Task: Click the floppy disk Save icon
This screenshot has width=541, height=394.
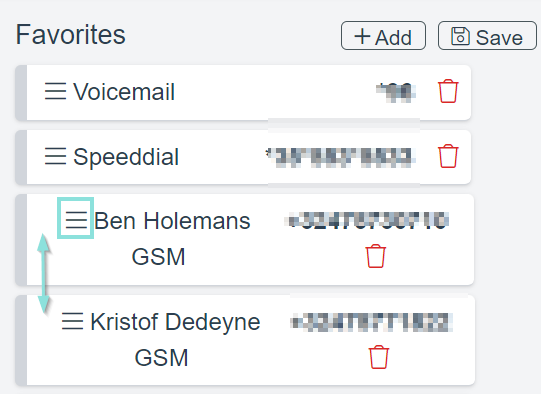Action: pyautogui.click(x=460, y=36)
